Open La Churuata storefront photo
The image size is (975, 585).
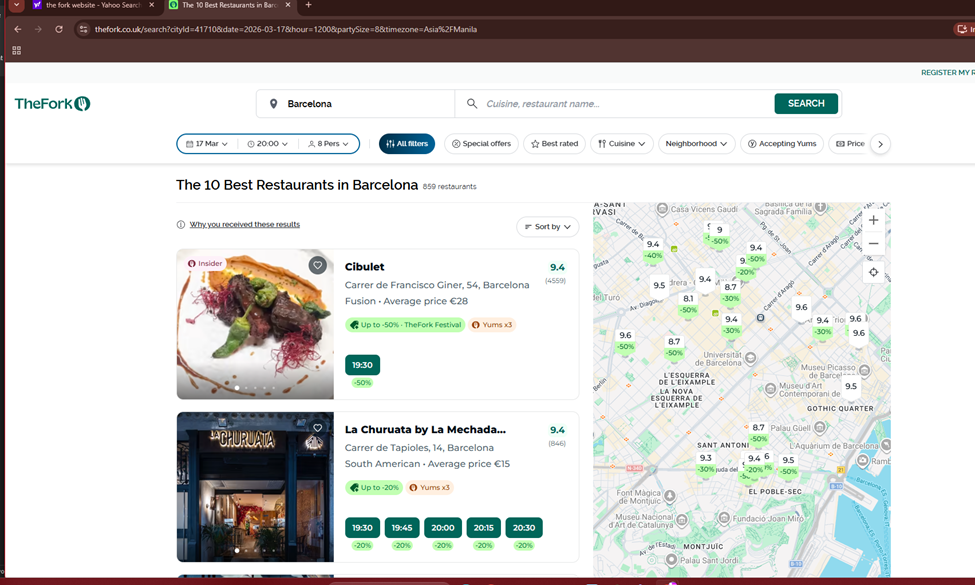pyautogui.click(x=256, y=487)
